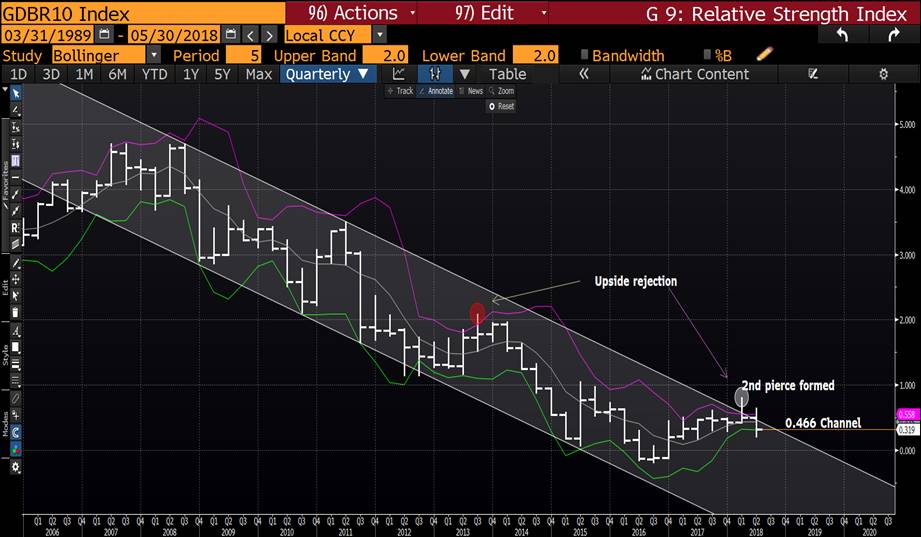Shift date range back with left arrow
The width and height of the screenshot is (921, 537).
(x=251, y=35)
